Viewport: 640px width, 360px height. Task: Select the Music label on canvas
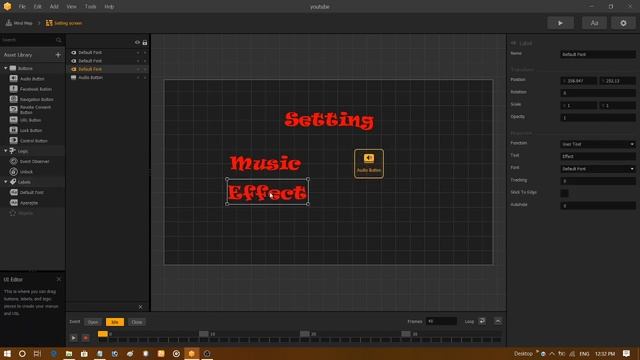pos(265,163)
